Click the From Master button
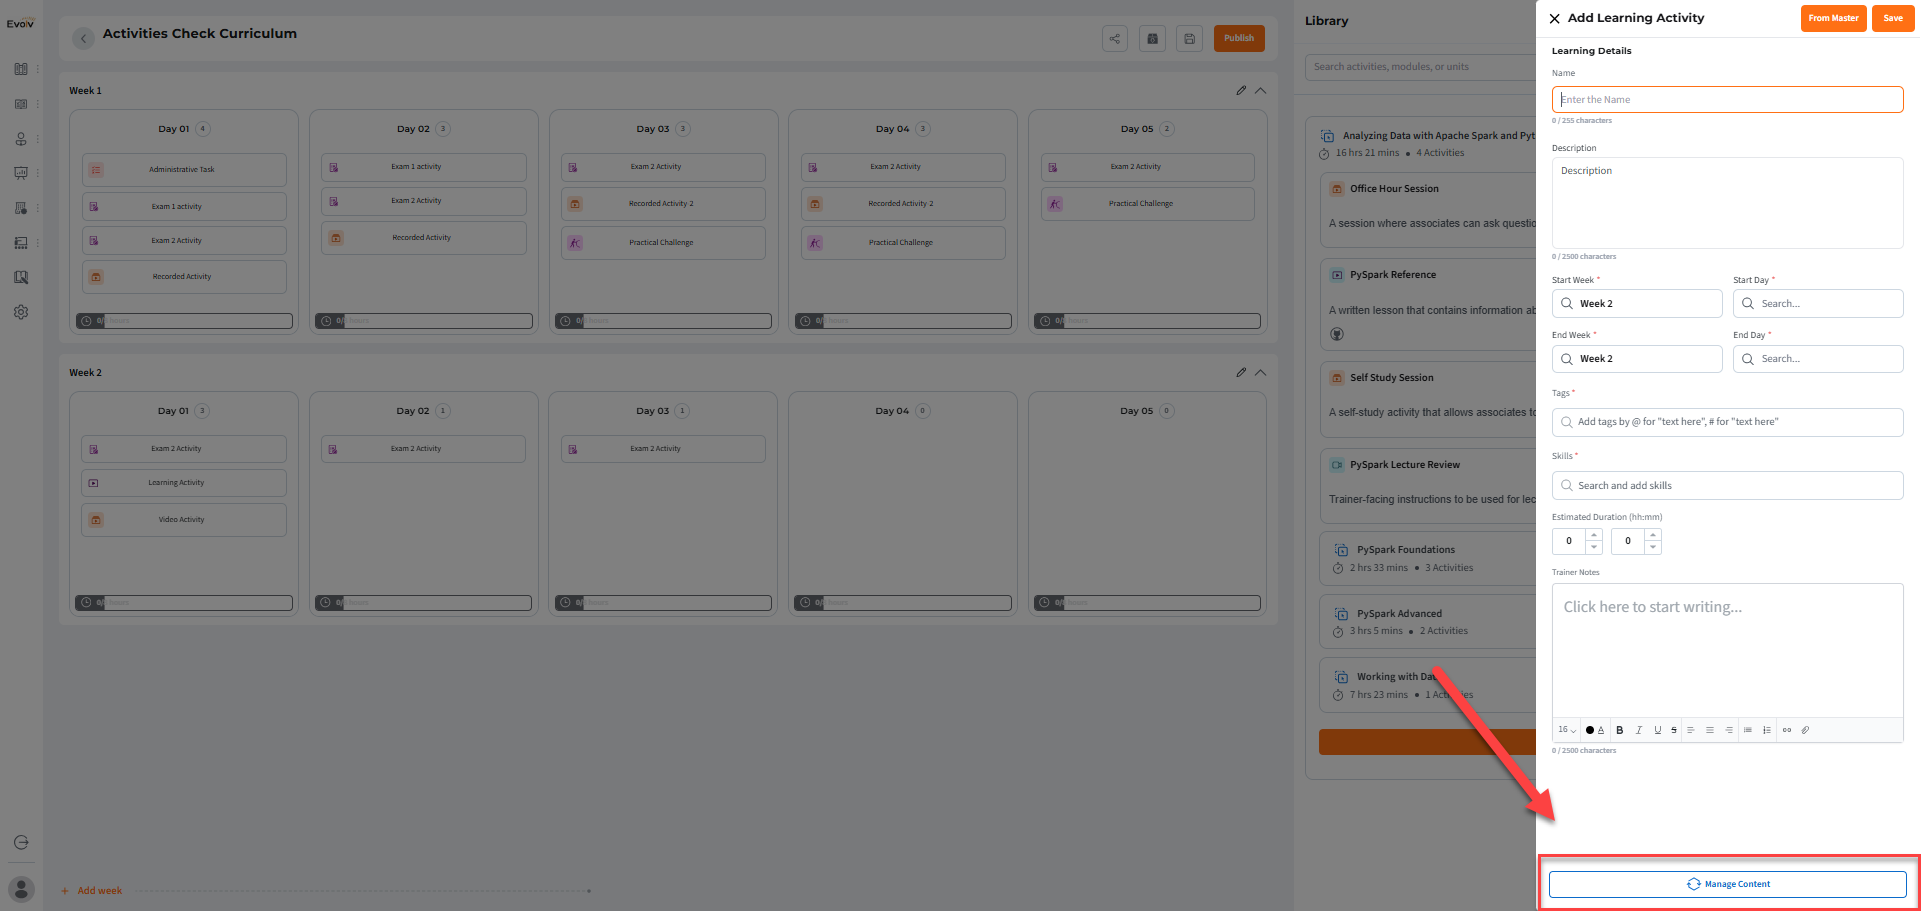The image size is (1921, 911). (1834, 18)
